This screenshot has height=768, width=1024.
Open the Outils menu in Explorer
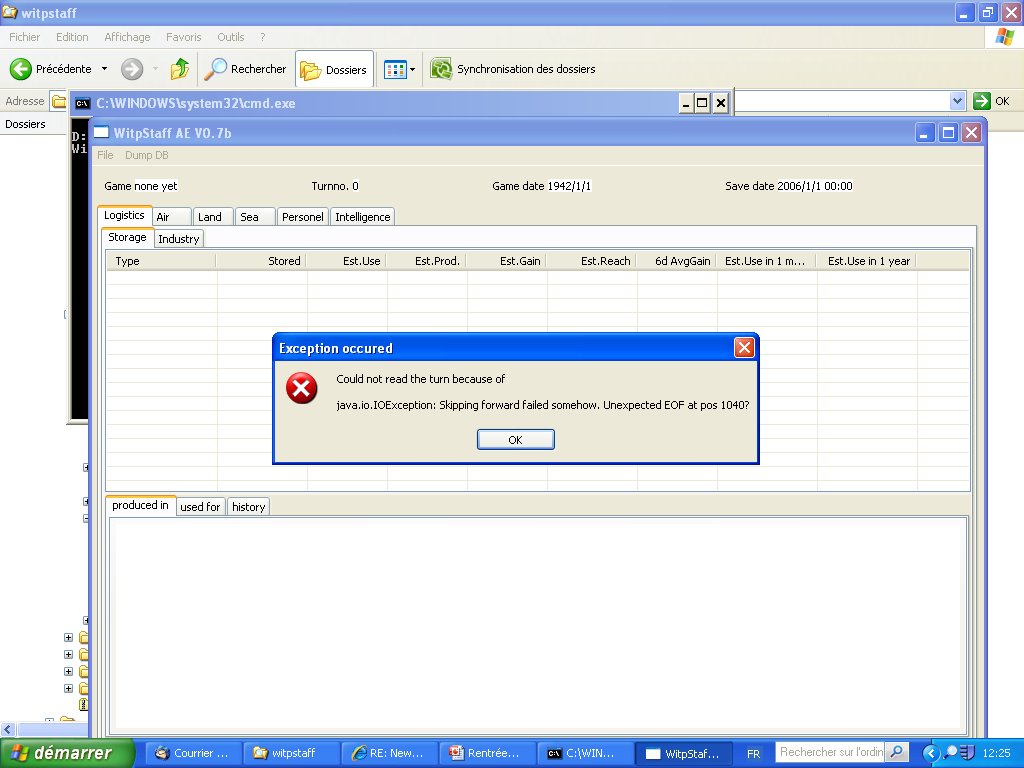pyautogui.click(x=231, y=37)
